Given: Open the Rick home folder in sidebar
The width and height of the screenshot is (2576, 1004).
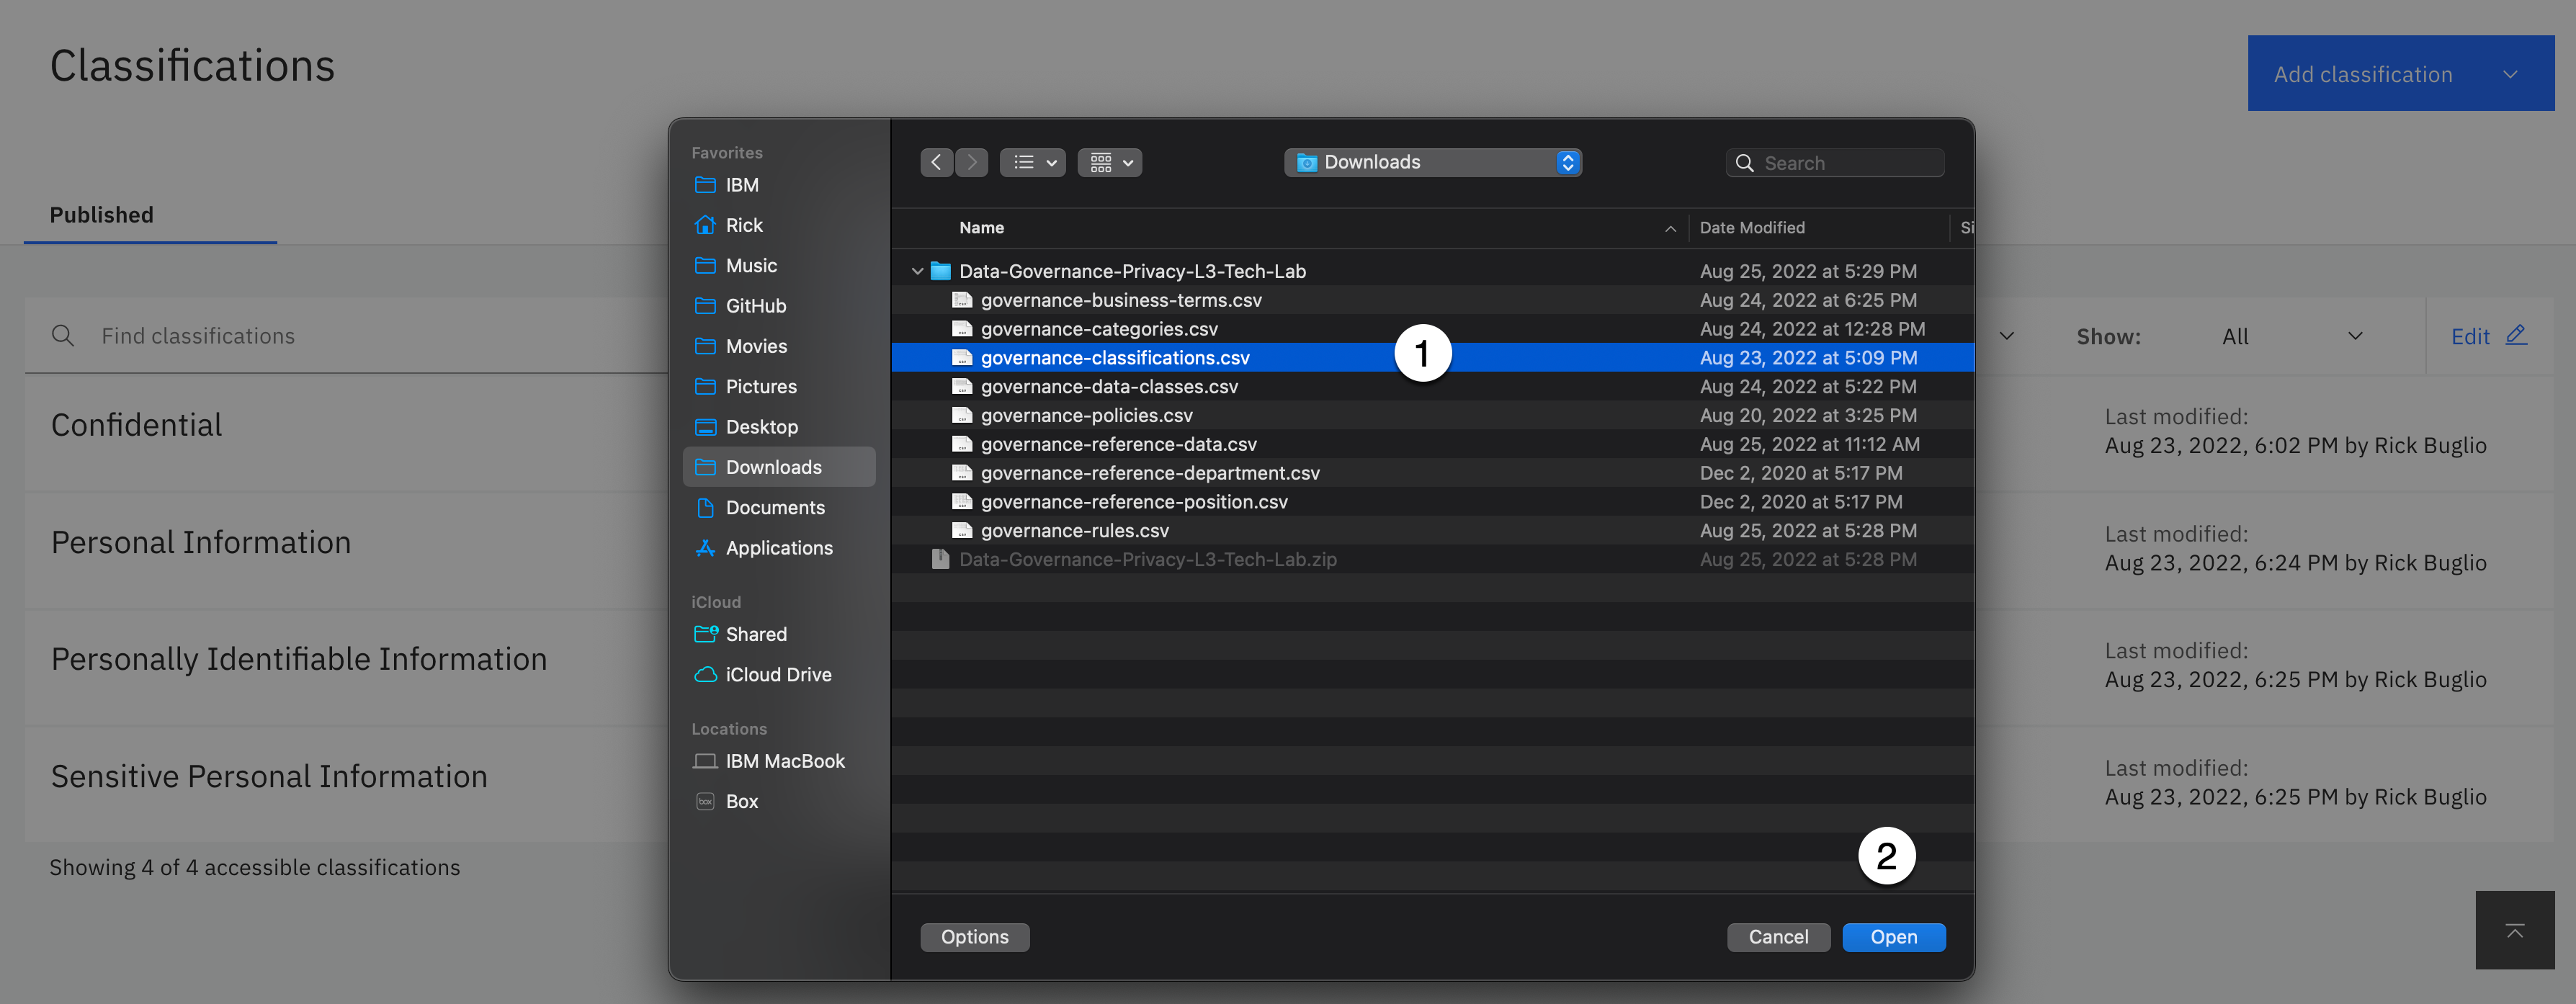Looking at the screenshot, I should tap(743, 225).
